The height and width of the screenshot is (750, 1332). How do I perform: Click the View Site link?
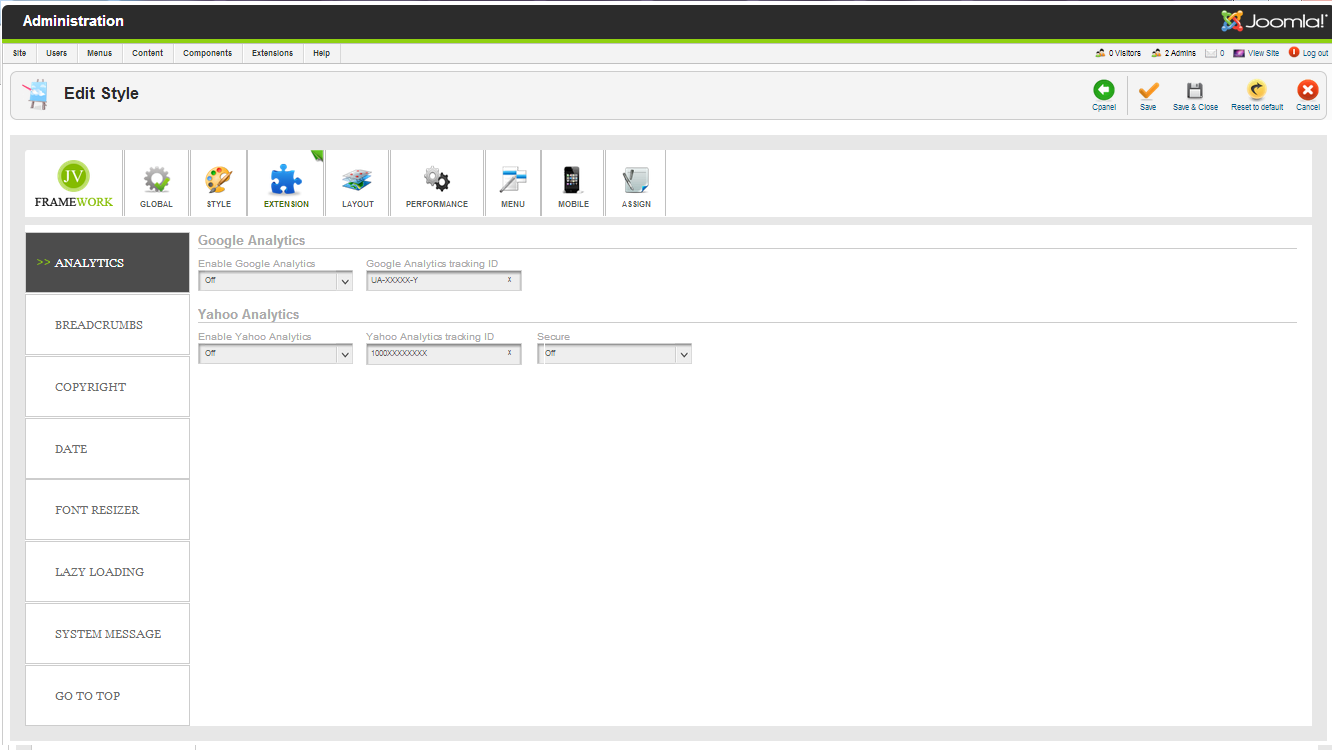point(1262,53)
